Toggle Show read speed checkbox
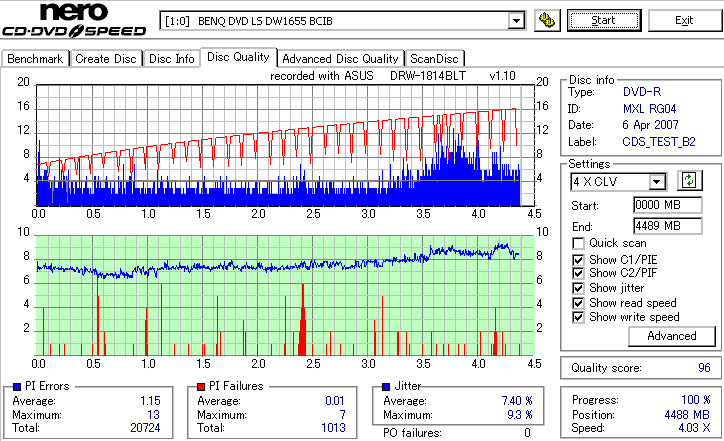 [578, 303]
